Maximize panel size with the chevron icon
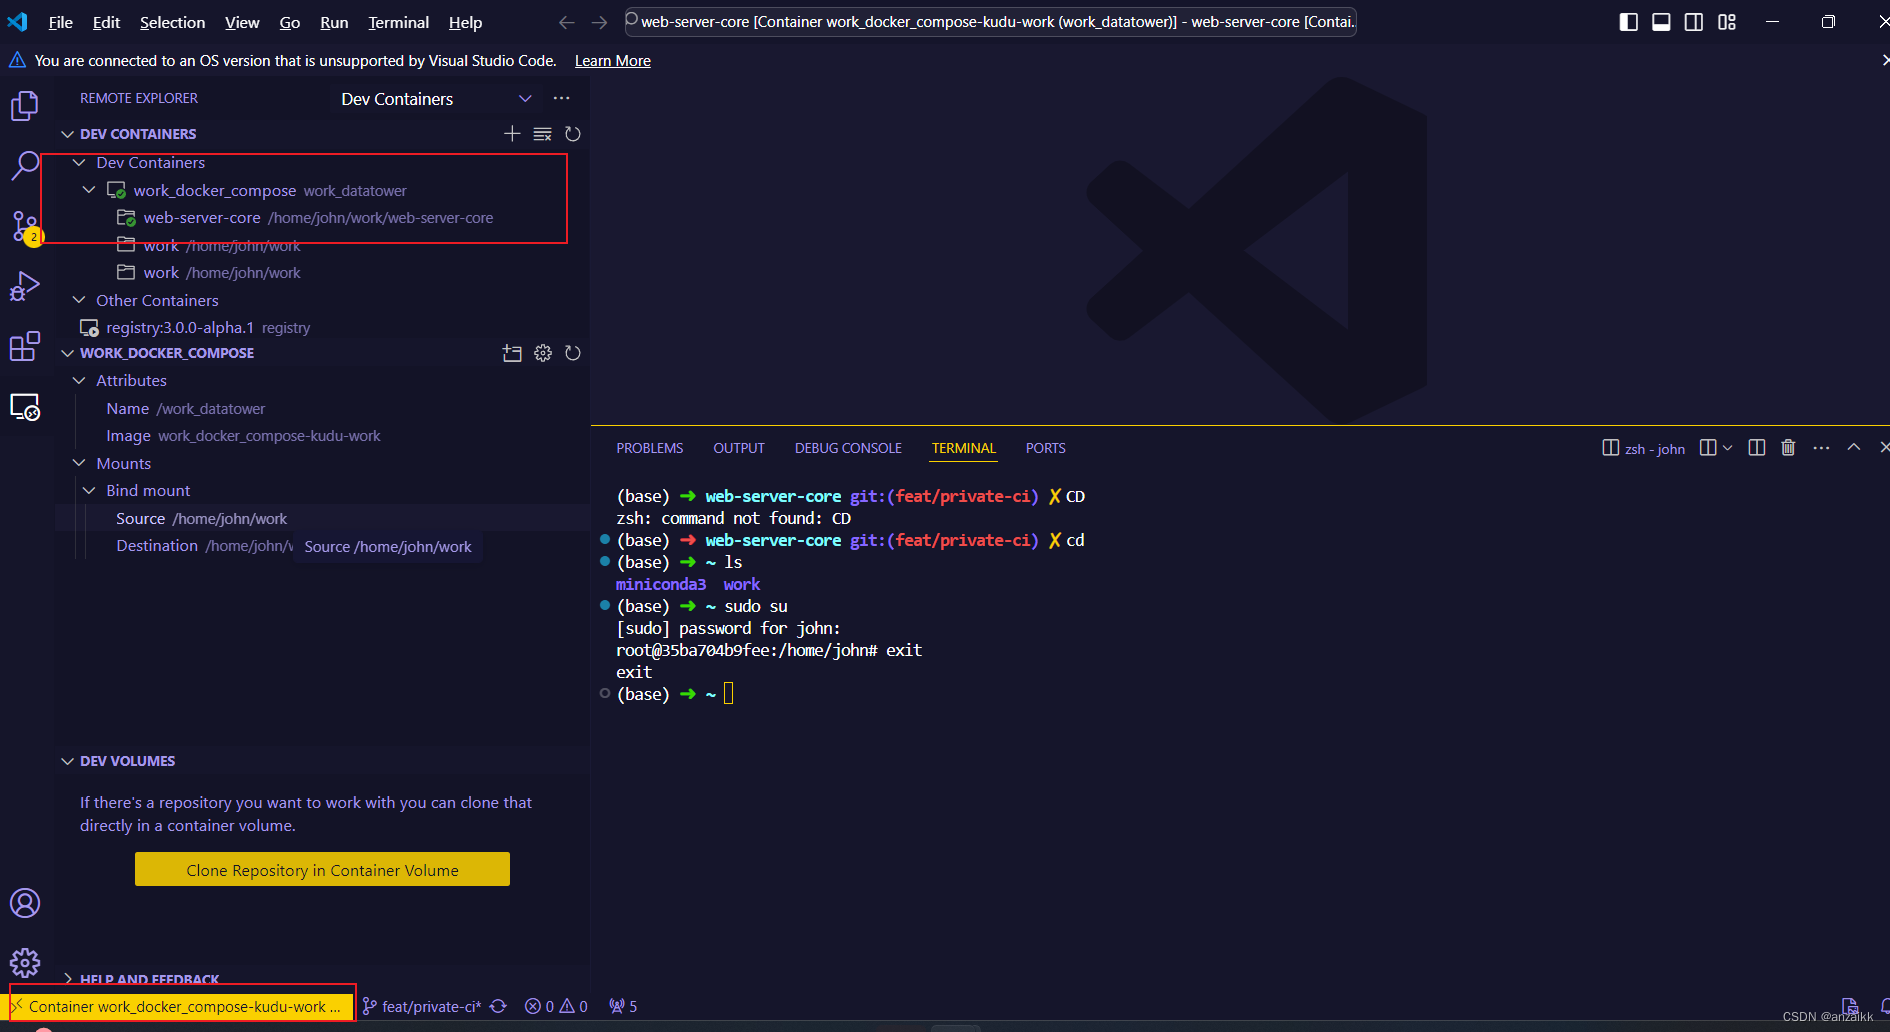Image resolution: width=1890 pixels, height=1032 pixels. pos(1854,447)
